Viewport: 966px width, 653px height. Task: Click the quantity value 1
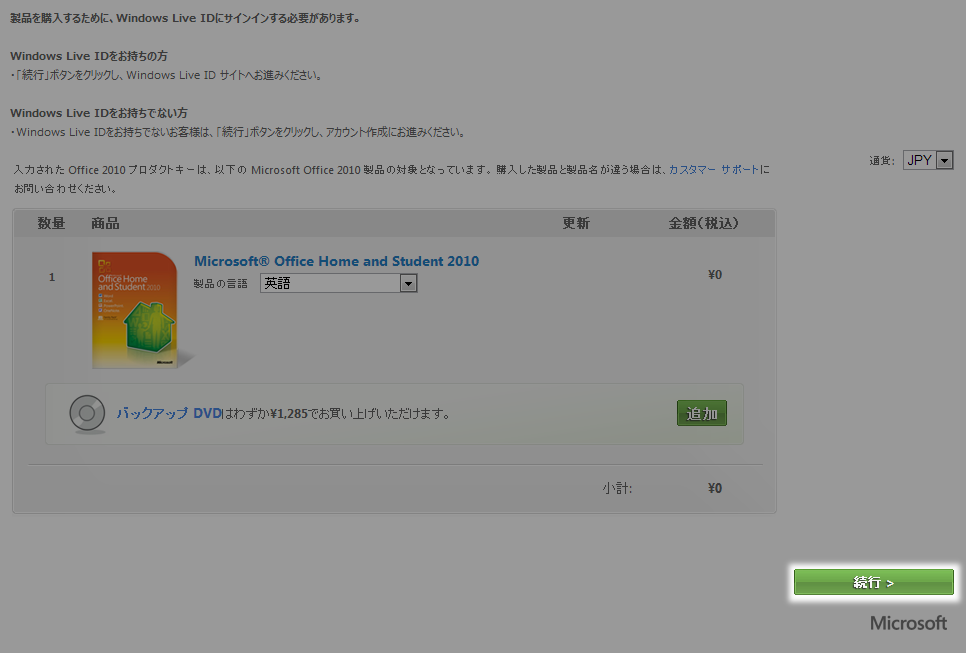[52, 277]
